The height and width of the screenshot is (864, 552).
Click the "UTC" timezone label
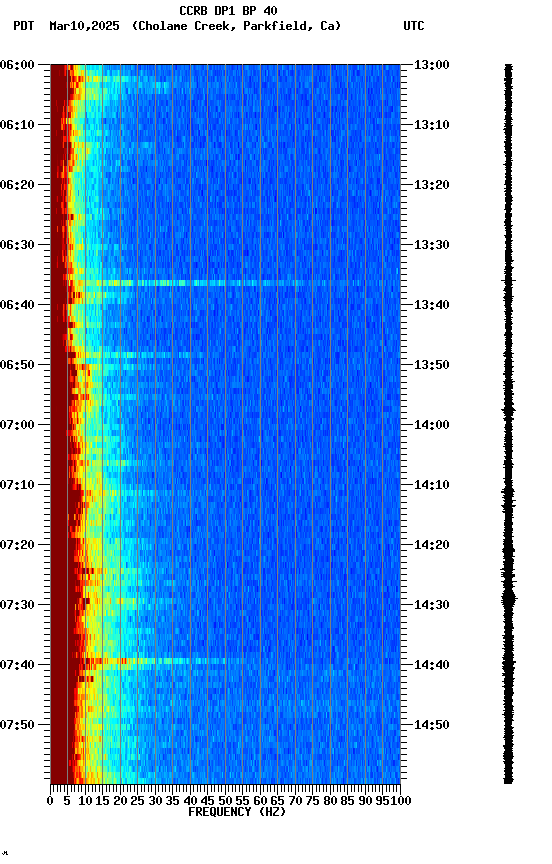[x=414, y=26]
